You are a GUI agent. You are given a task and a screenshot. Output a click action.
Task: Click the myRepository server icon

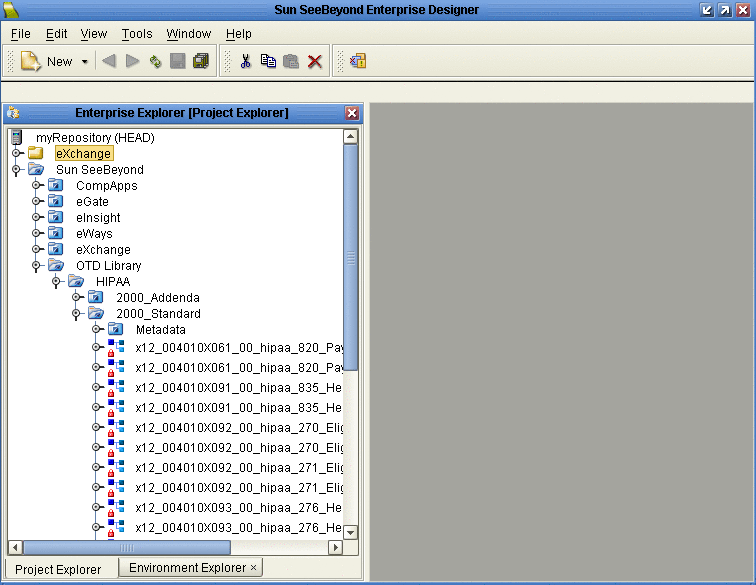[16, 137]
